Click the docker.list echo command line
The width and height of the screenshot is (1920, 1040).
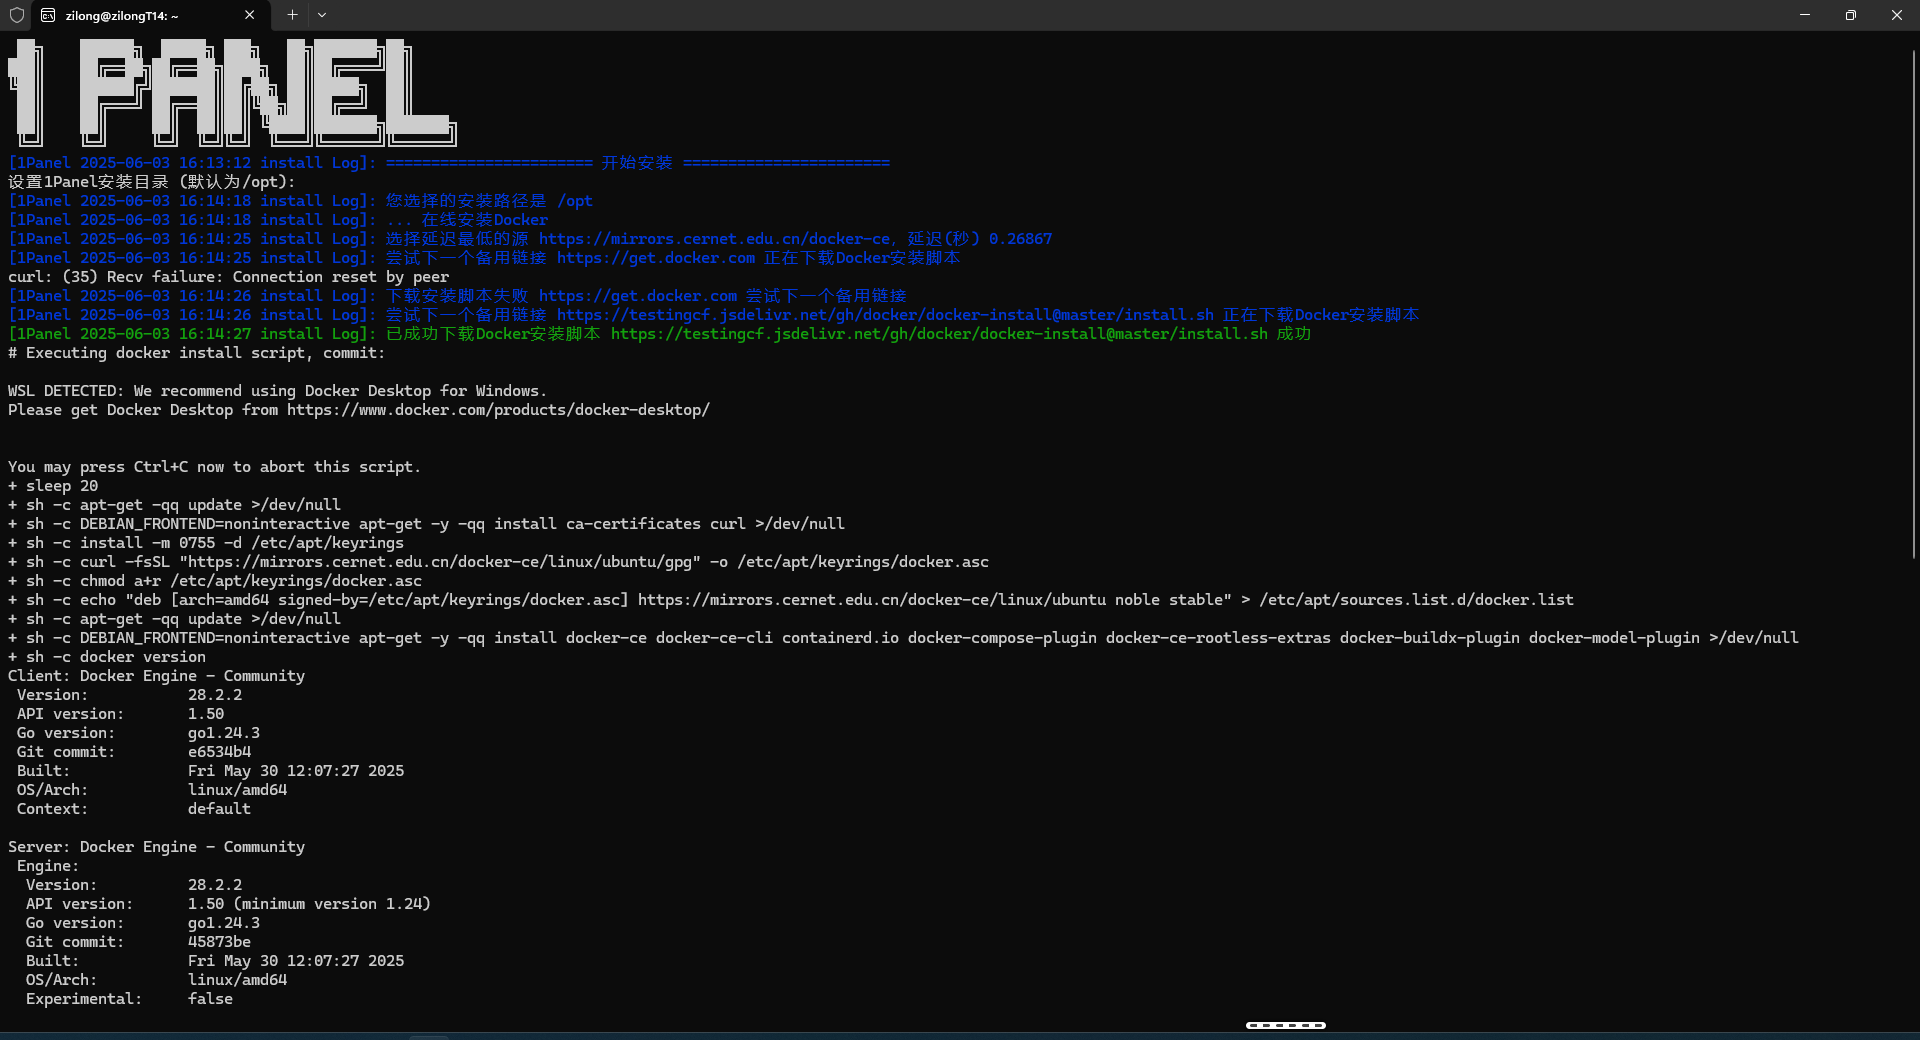[791, 600]
